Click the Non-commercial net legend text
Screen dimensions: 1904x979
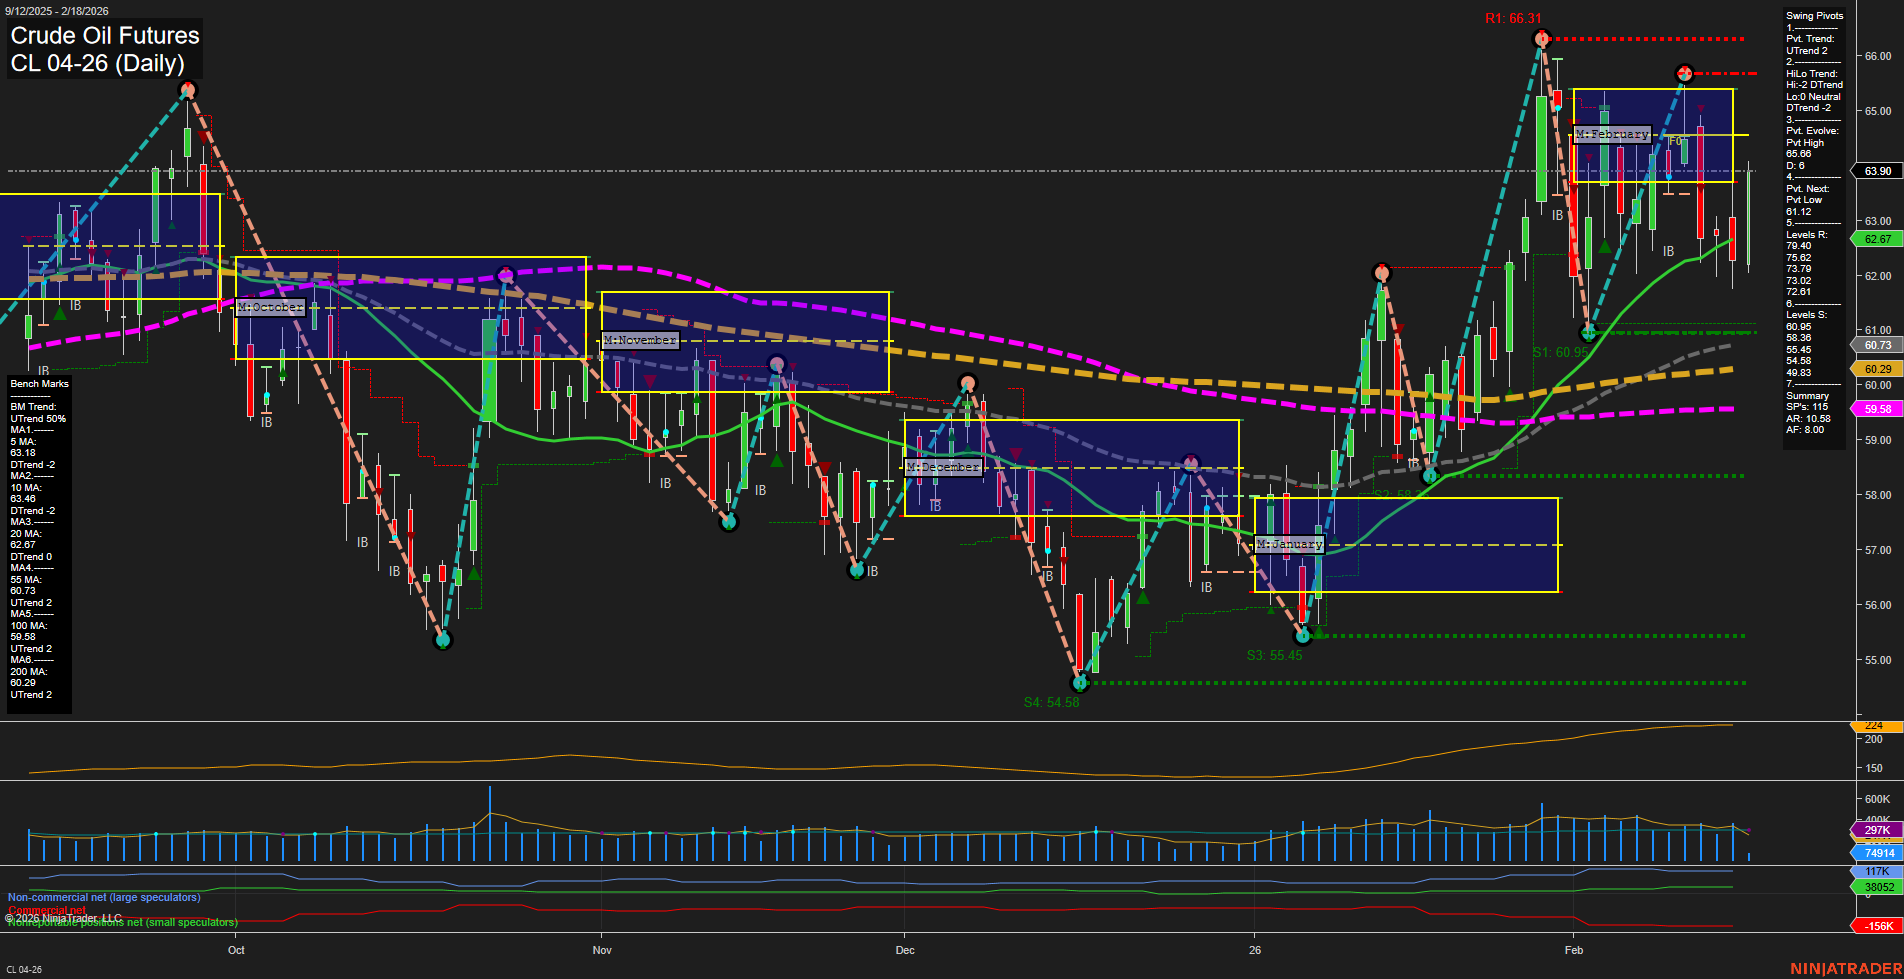(x=102, y=897)
